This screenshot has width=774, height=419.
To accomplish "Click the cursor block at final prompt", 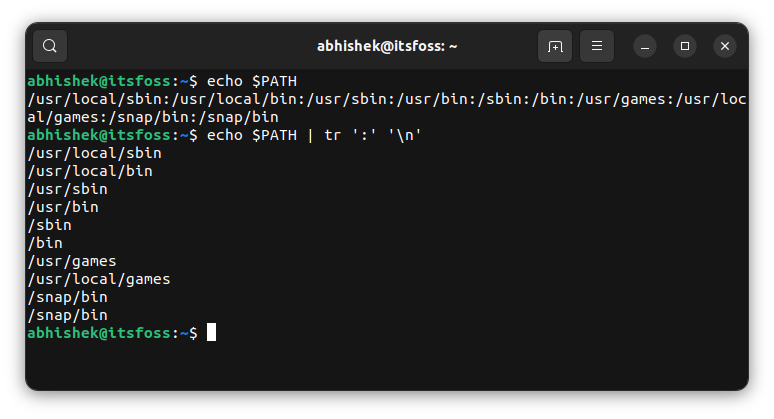I will point(211,332).
